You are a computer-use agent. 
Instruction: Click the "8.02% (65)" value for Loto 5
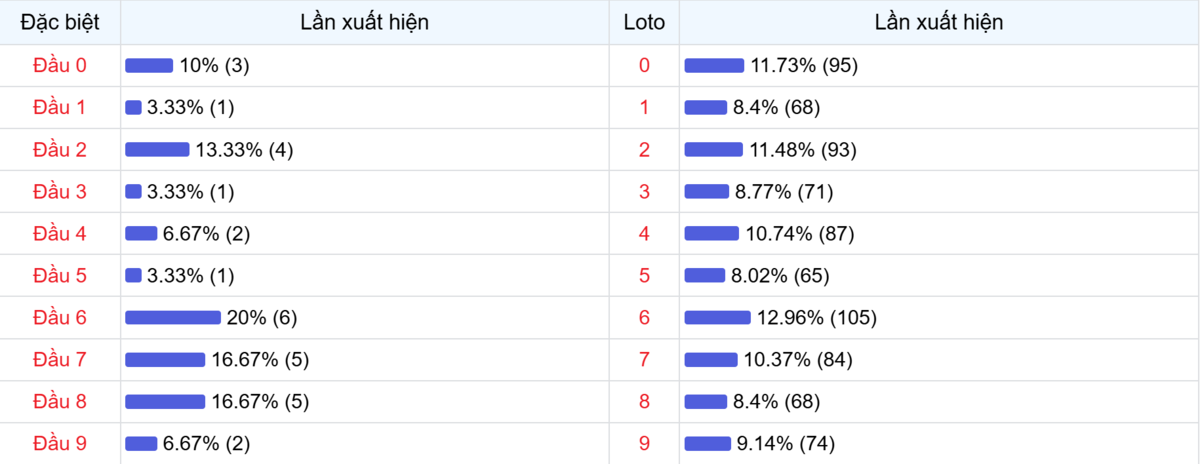(x=780, y=275)
